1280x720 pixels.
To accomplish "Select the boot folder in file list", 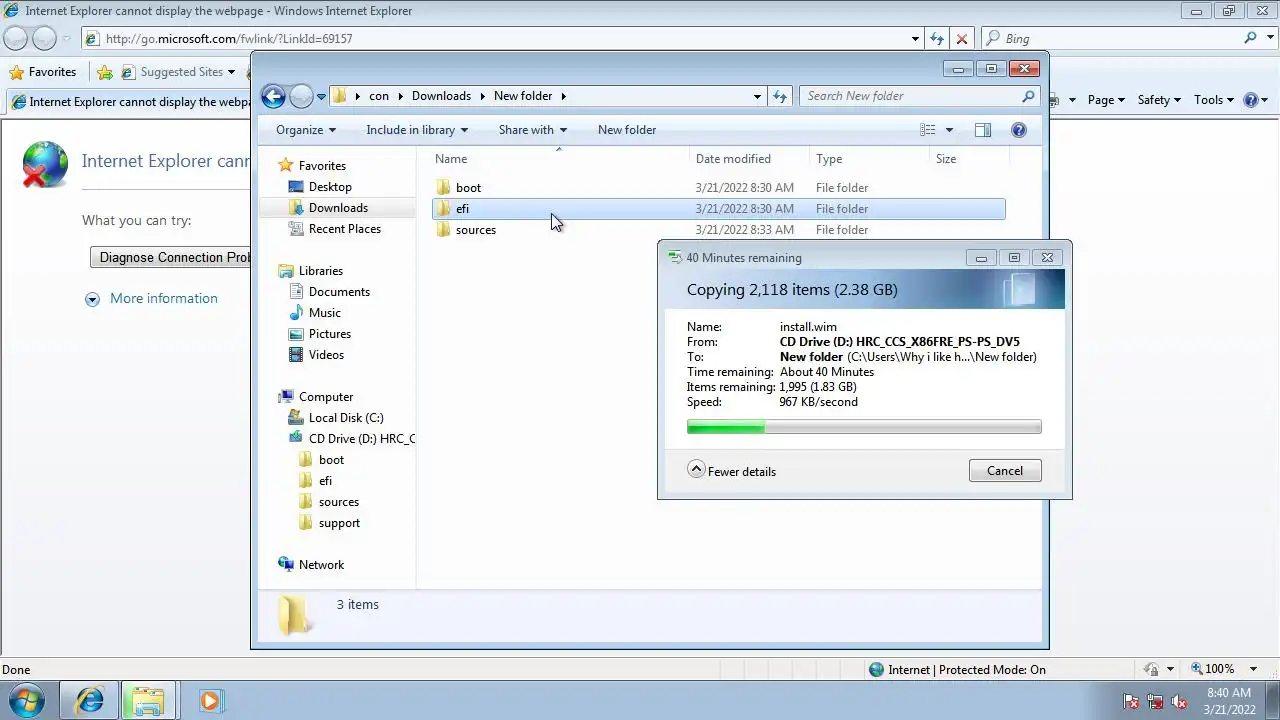I will [718, 188].
